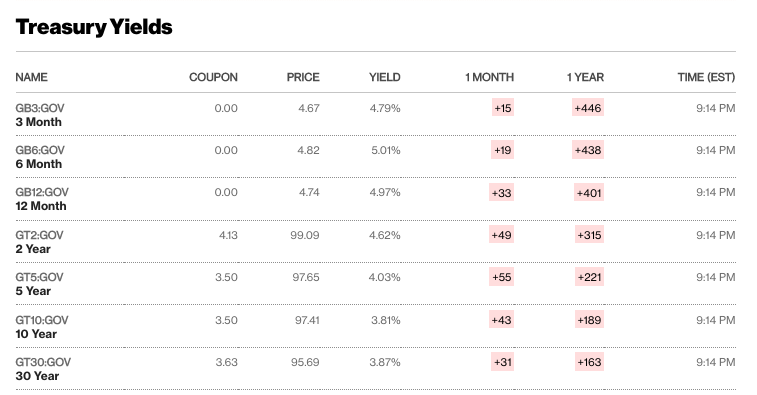Viewport: 757px width, 395px height.
Task: Click the YIELD column header
Action: point(385,77)
